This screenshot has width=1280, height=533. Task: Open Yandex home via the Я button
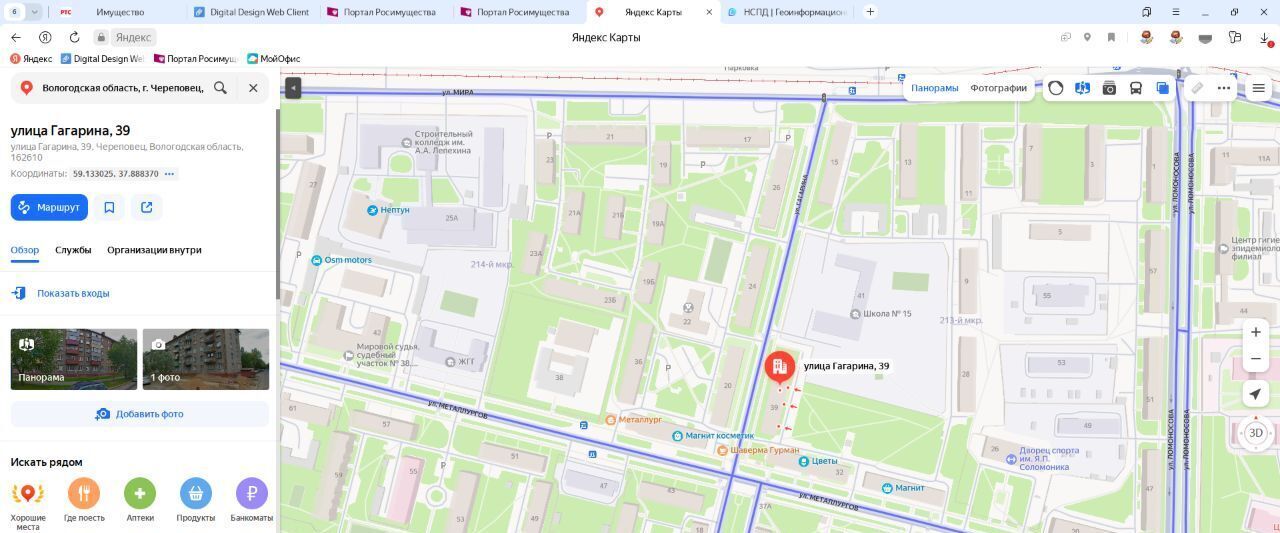click(x=45, y=37)
